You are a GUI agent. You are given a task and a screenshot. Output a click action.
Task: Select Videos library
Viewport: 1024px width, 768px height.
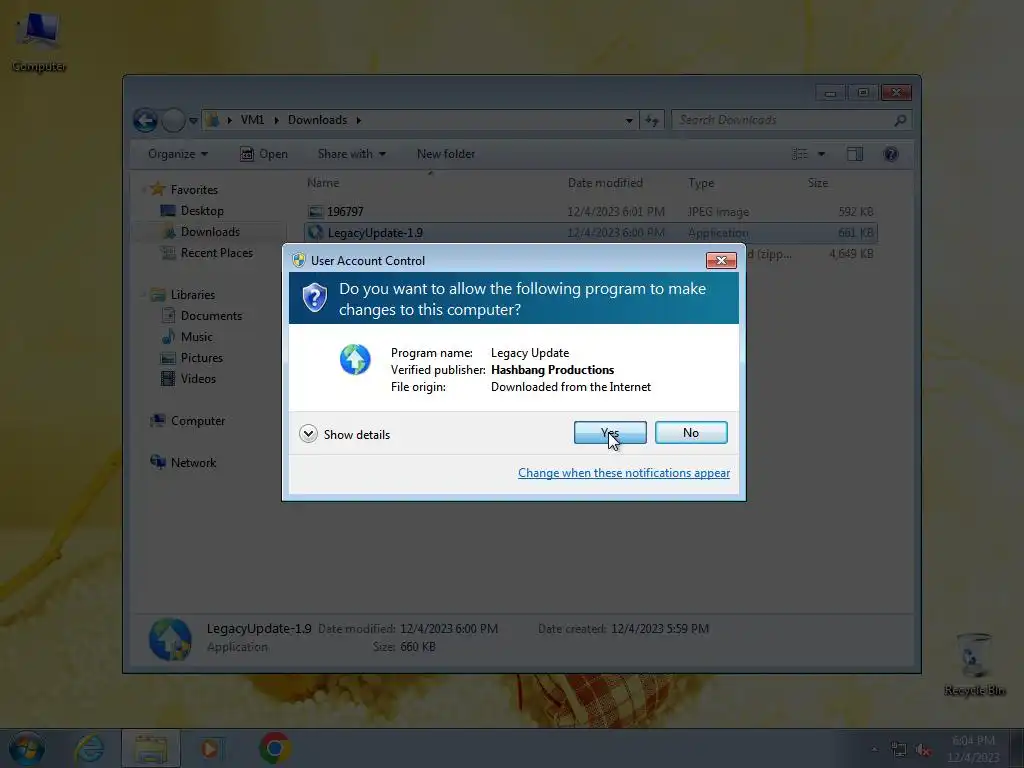[x=198, y=379]
